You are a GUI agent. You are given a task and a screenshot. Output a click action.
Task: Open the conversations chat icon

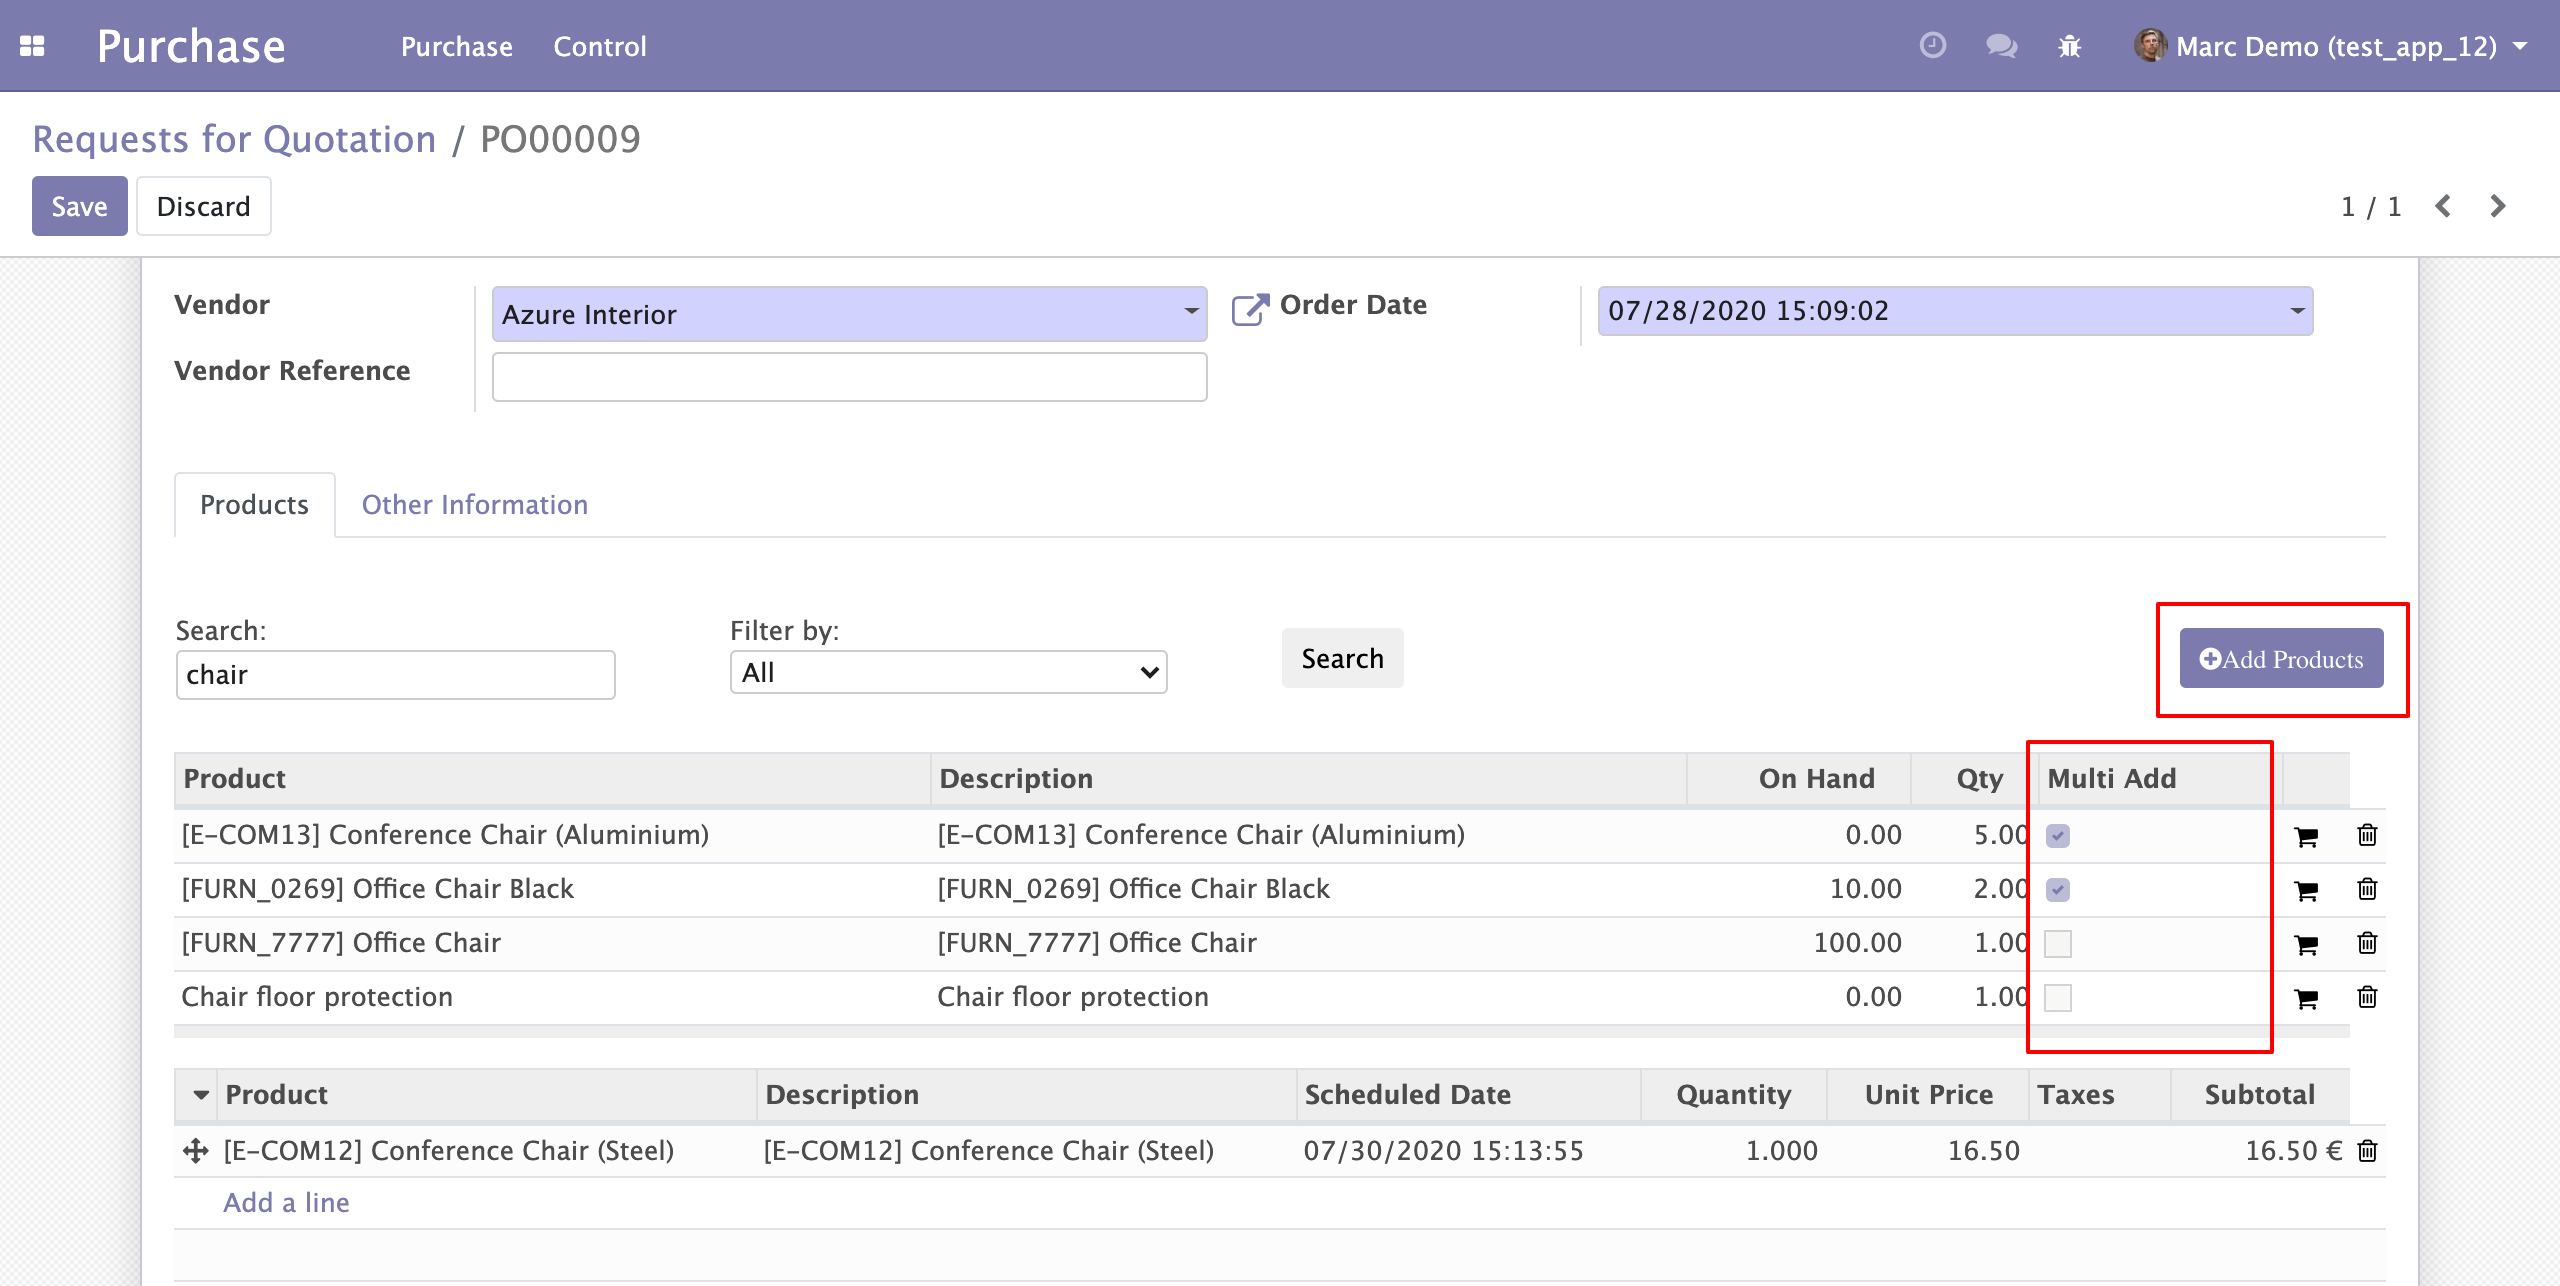click(2000, 46)
